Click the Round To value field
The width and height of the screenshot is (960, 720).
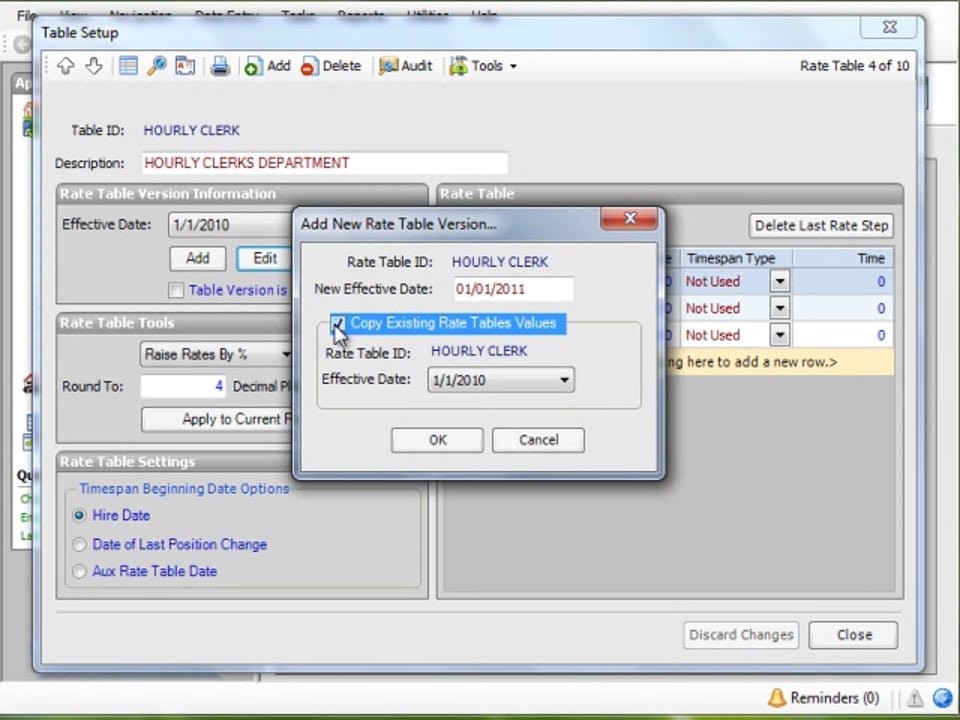[183, 386]
